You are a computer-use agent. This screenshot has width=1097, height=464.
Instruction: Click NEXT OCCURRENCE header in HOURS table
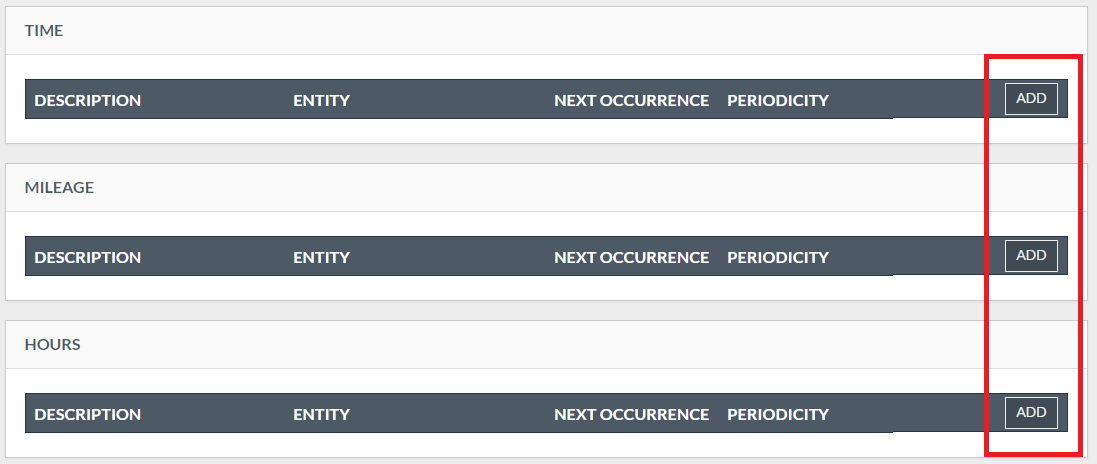(631, 414)
